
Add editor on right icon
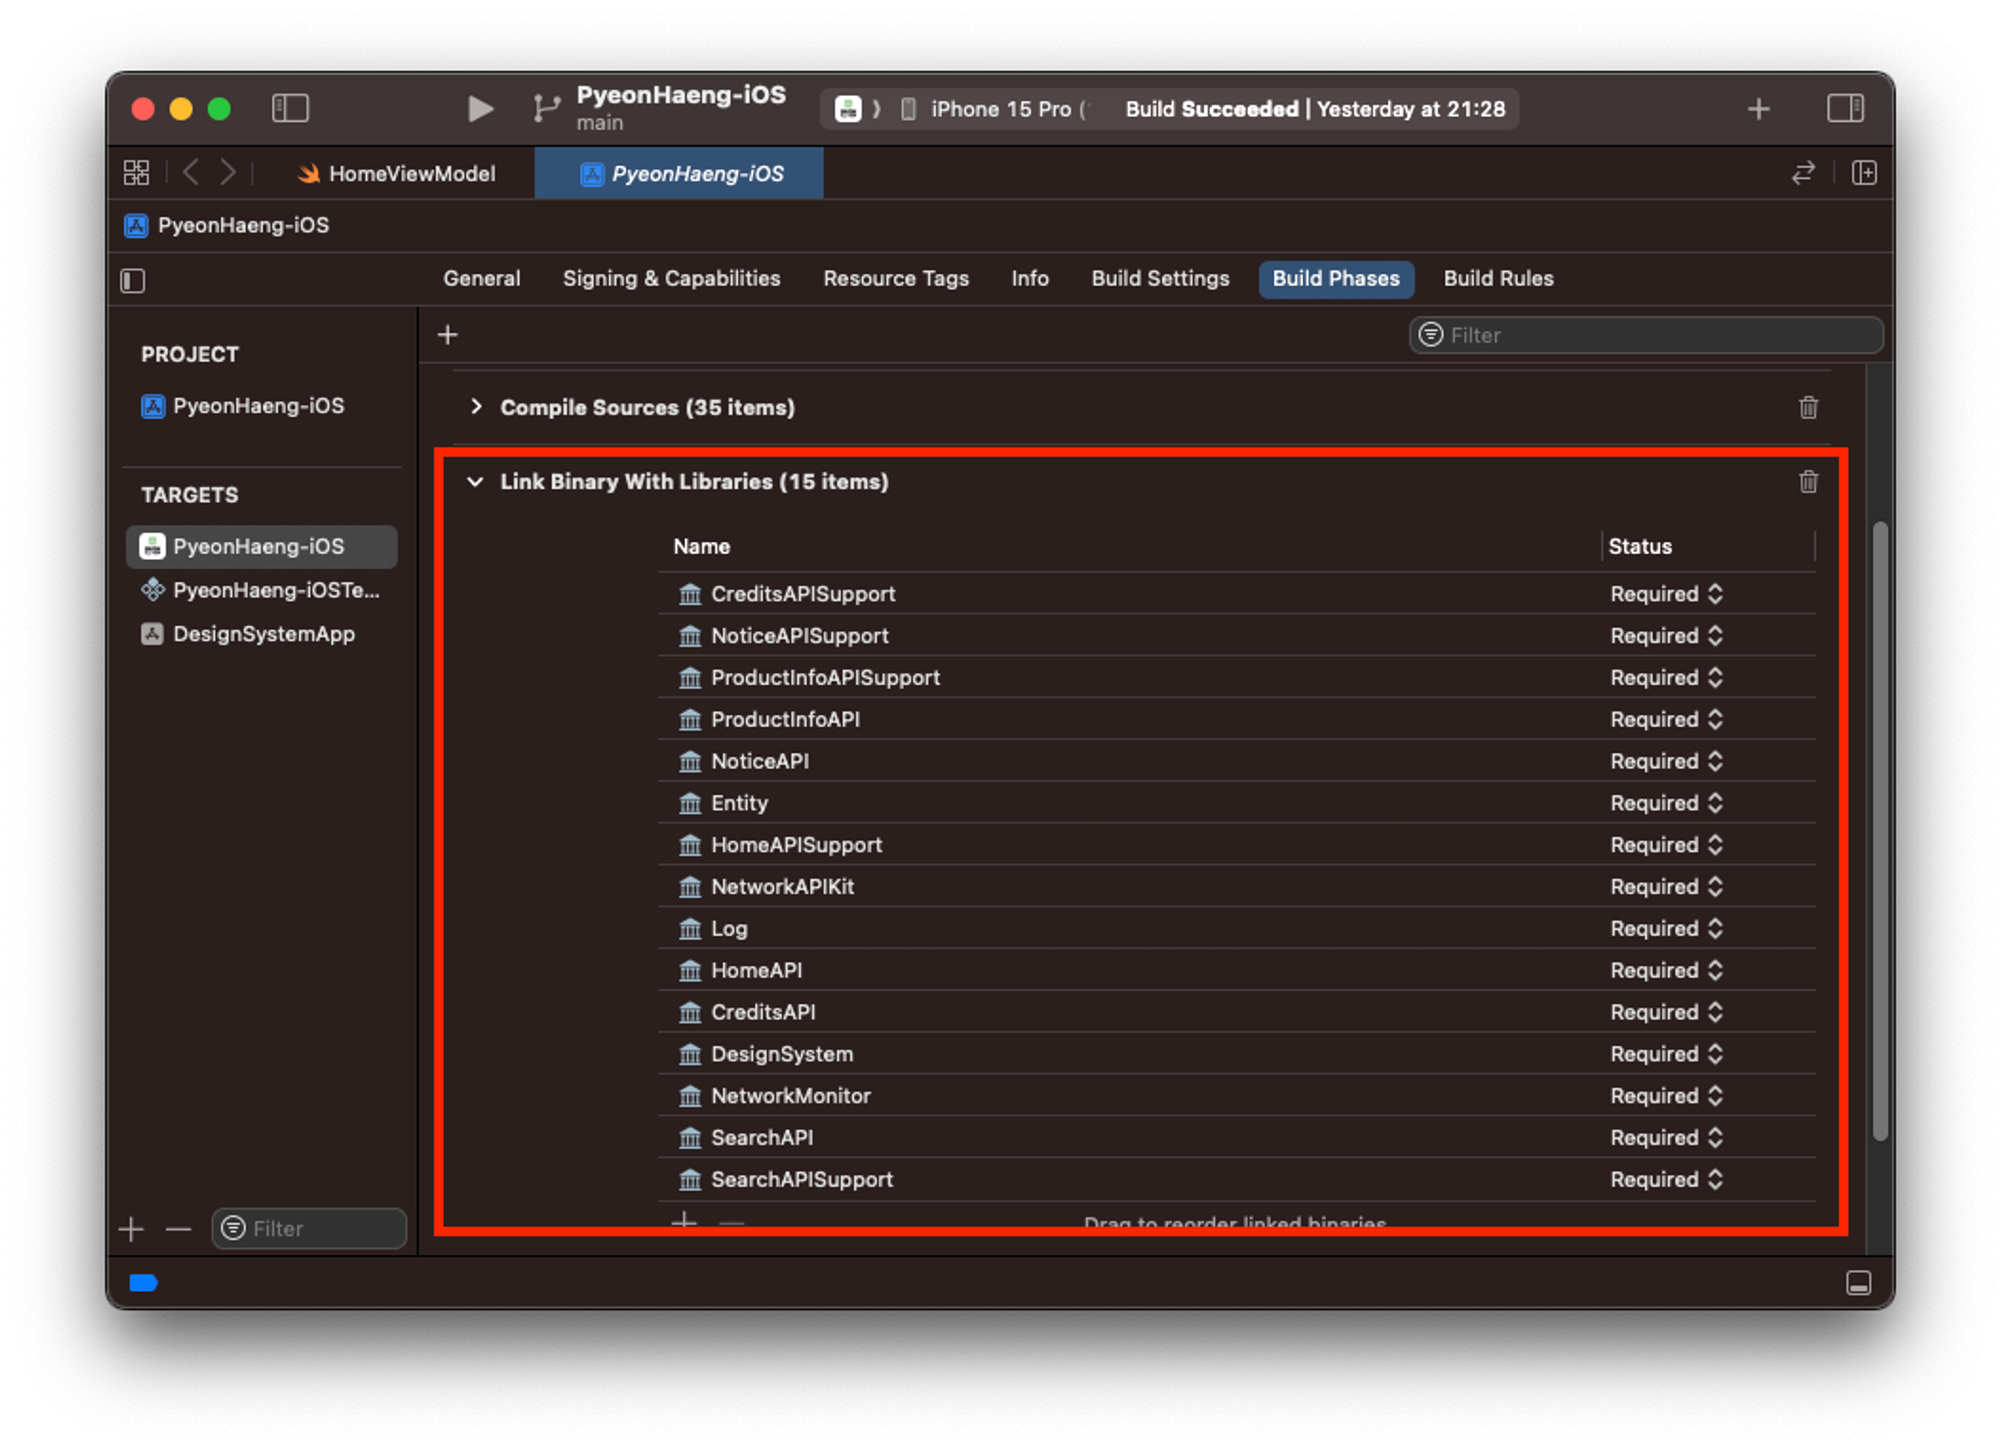pyautogui.click(x=1864, y=173)
